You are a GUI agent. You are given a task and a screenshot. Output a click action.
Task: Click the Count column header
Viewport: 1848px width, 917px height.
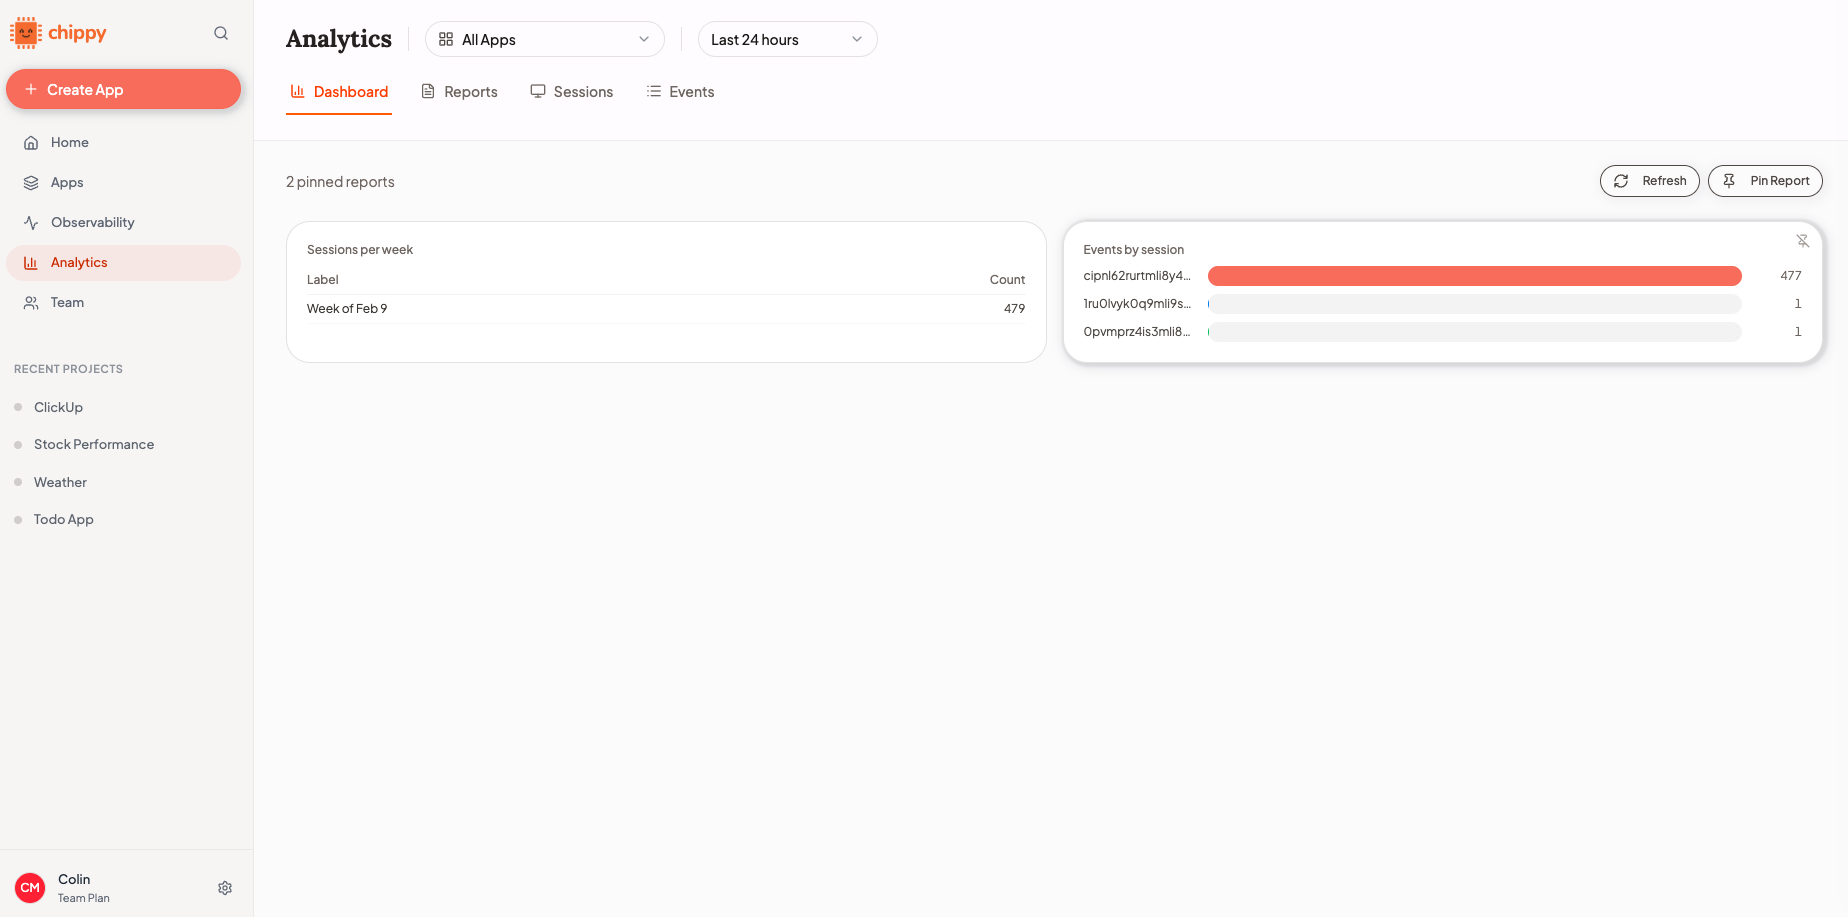click(x=1007, y=280)
